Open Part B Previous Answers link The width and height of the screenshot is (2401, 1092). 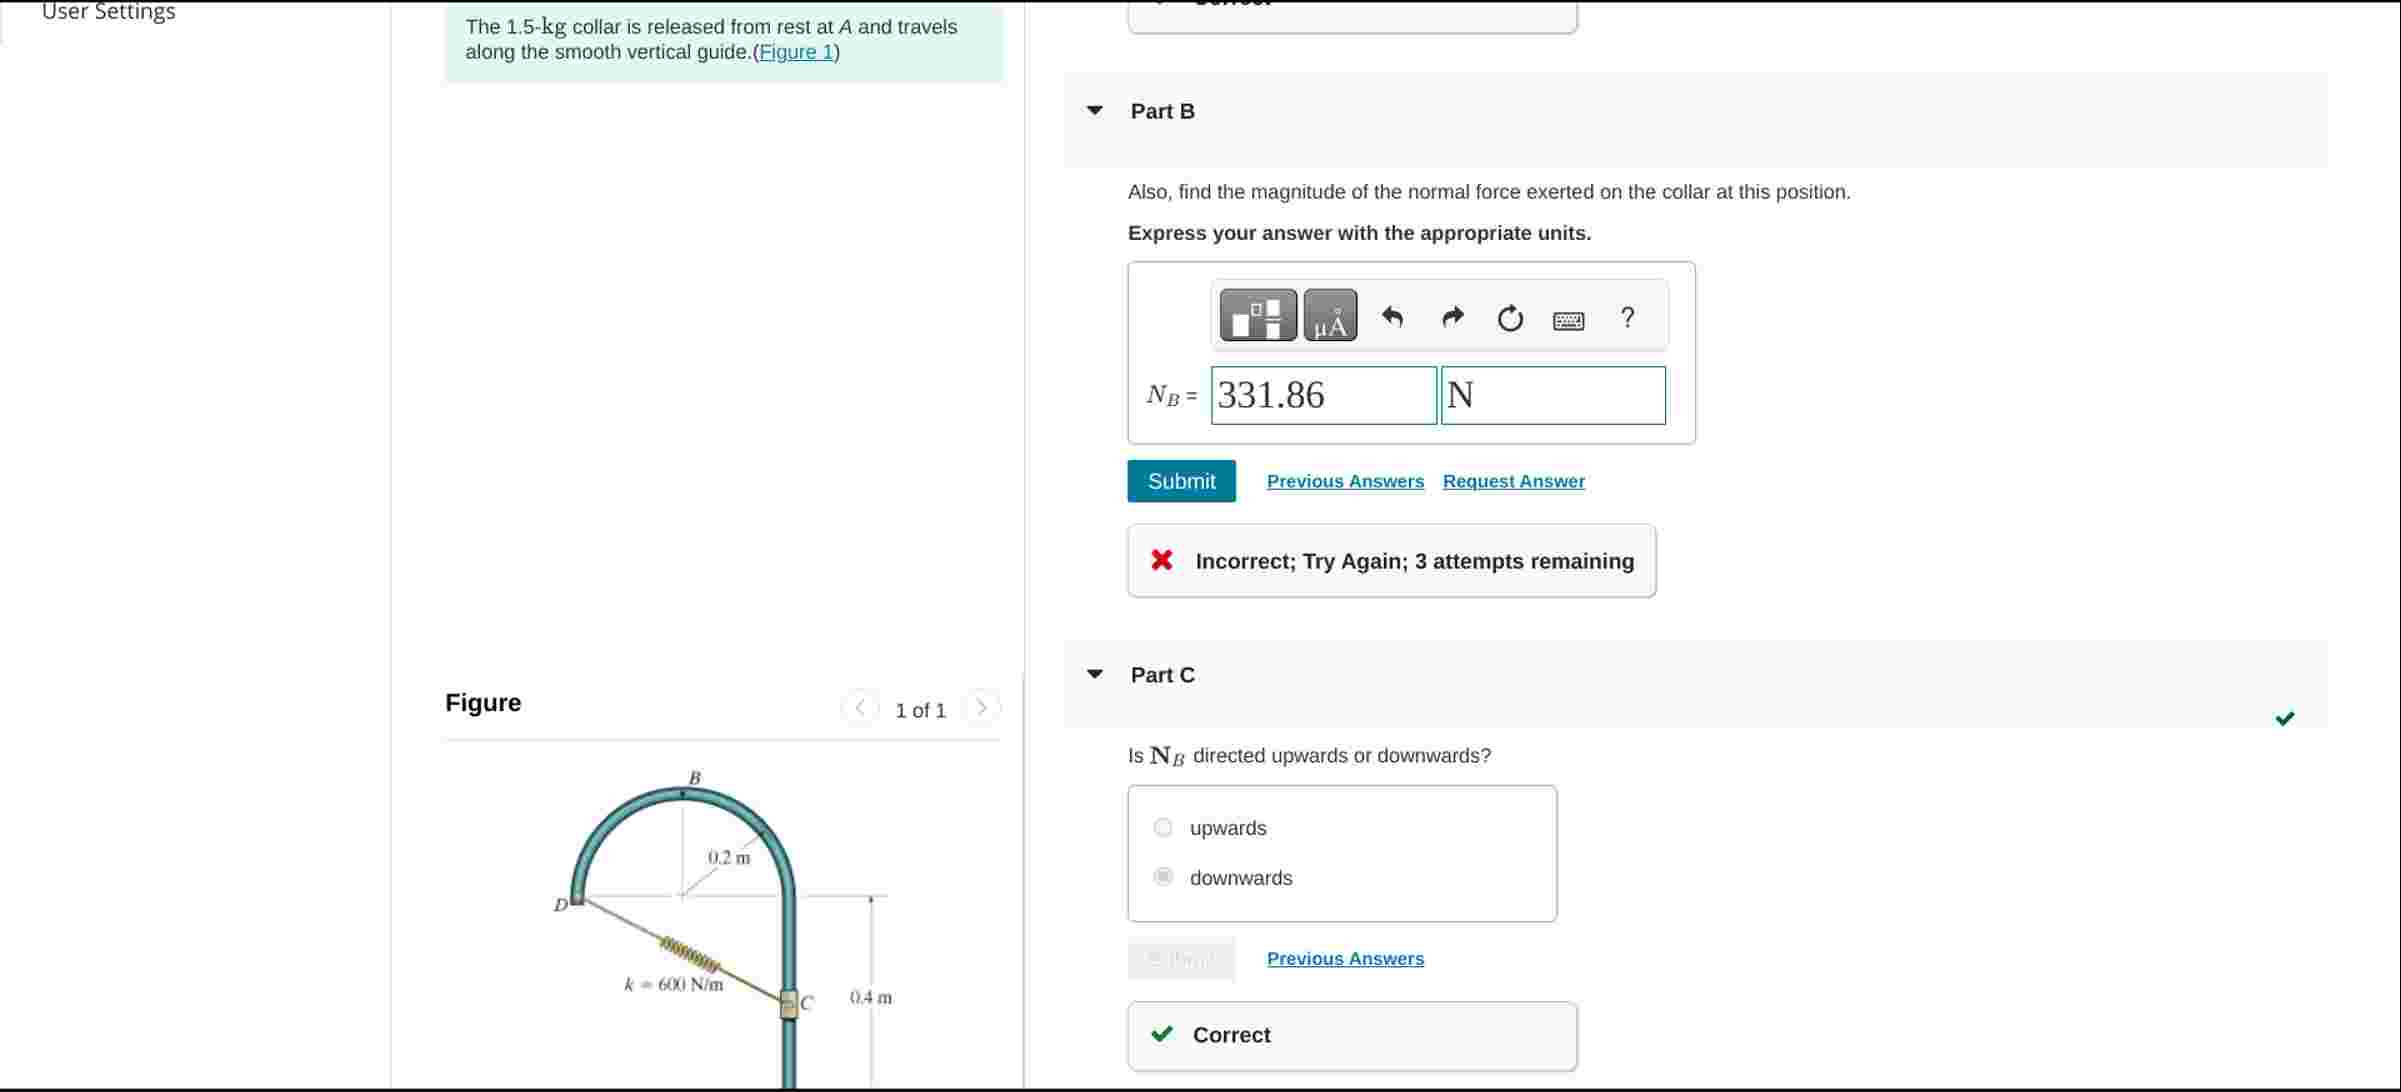pyautogui.click(x=1345, y=482)
